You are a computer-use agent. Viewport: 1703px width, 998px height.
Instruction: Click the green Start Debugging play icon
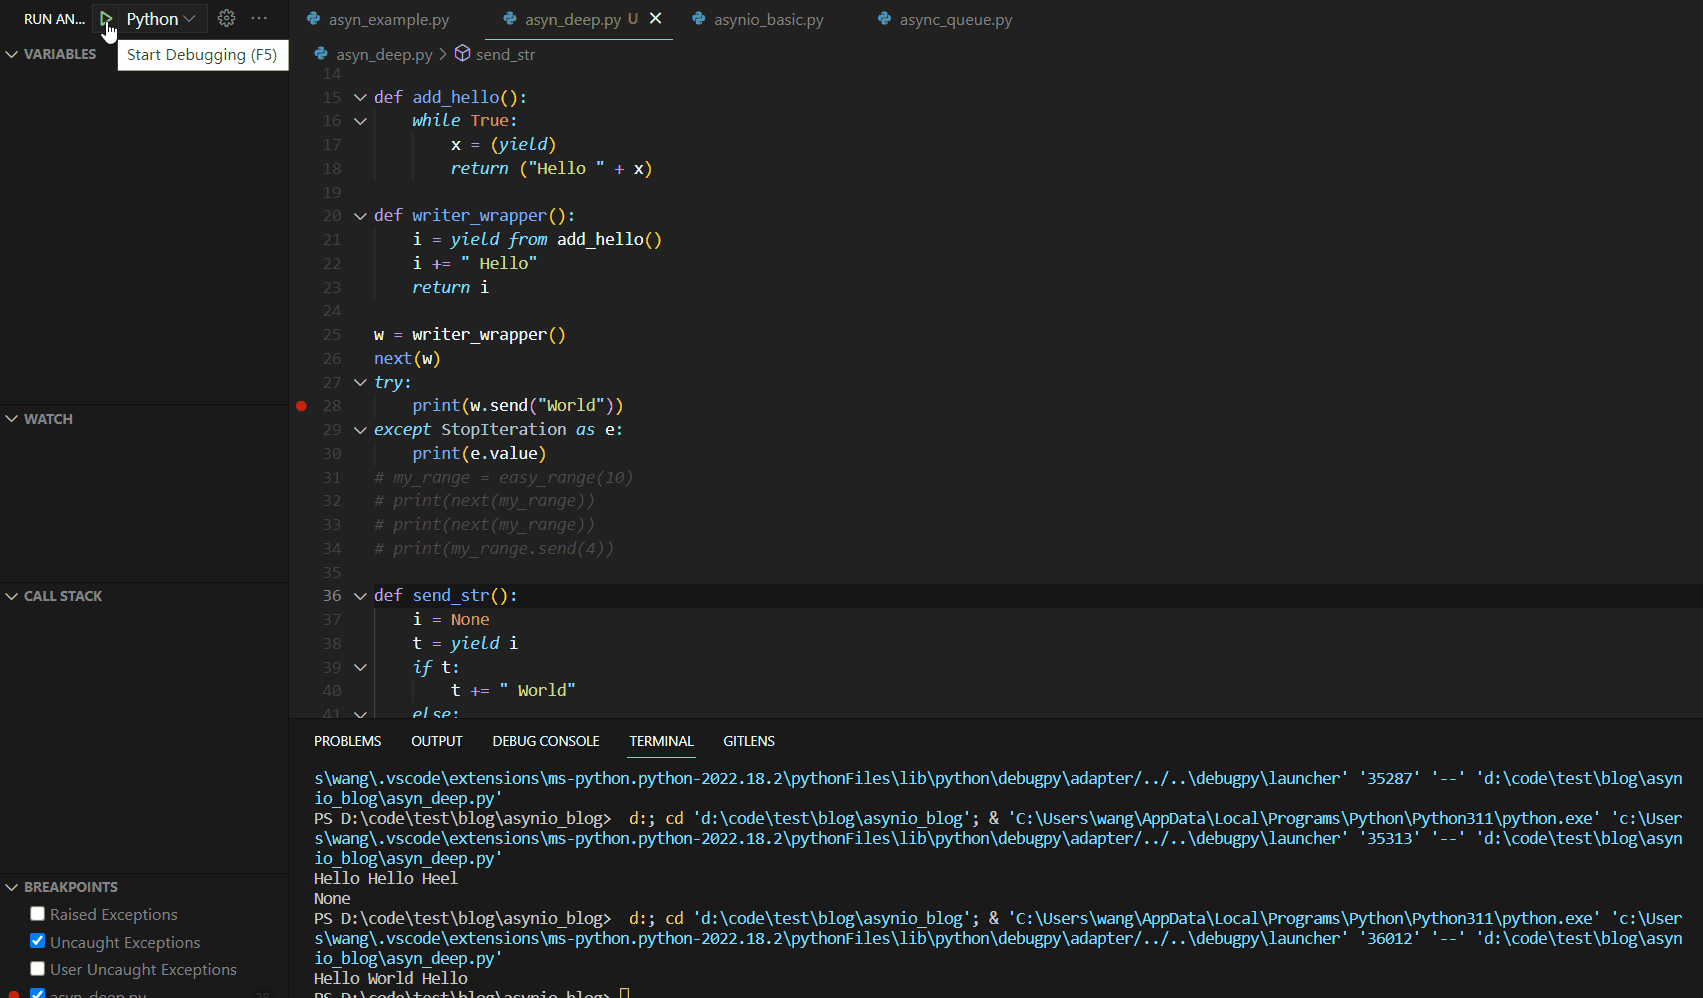coord(105,19)
